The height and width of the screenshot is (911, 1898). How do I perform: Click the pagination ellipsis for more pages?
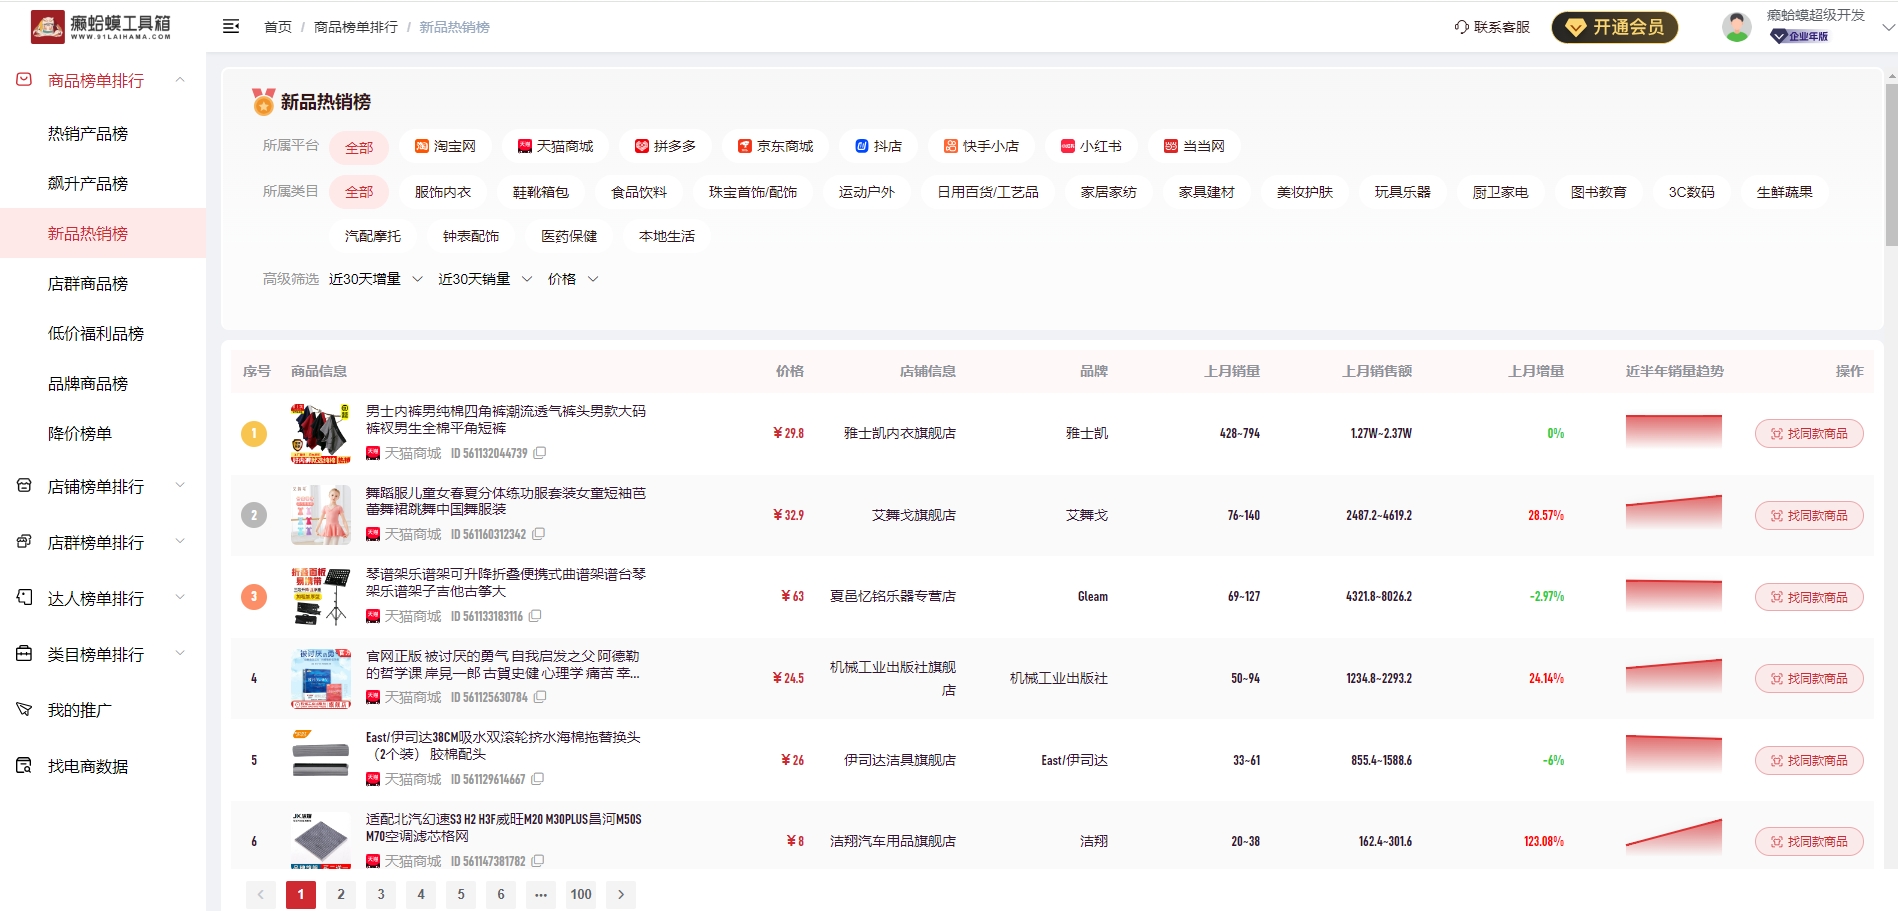pos(541,894)
